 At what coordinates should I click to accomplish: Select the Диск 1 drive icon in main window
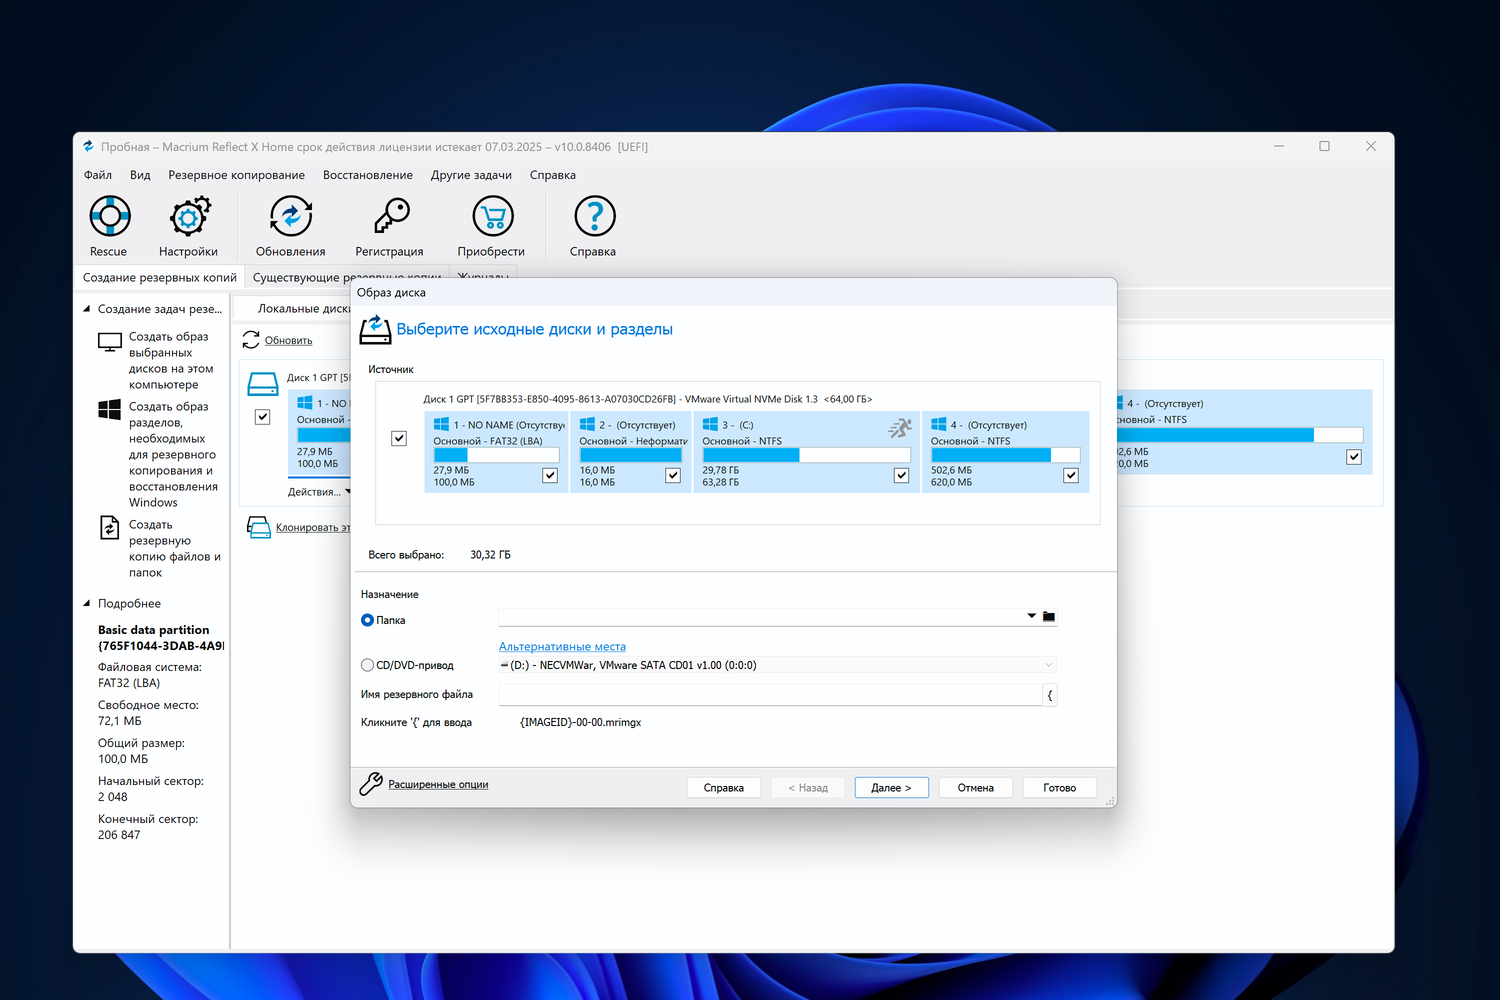click(x=263, y=383)
